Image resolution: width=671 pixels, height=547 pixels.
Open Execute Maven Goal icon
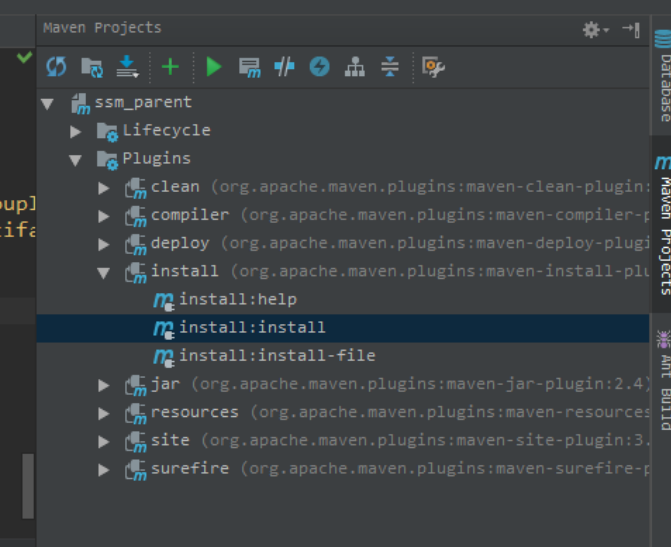pos(249,68)
